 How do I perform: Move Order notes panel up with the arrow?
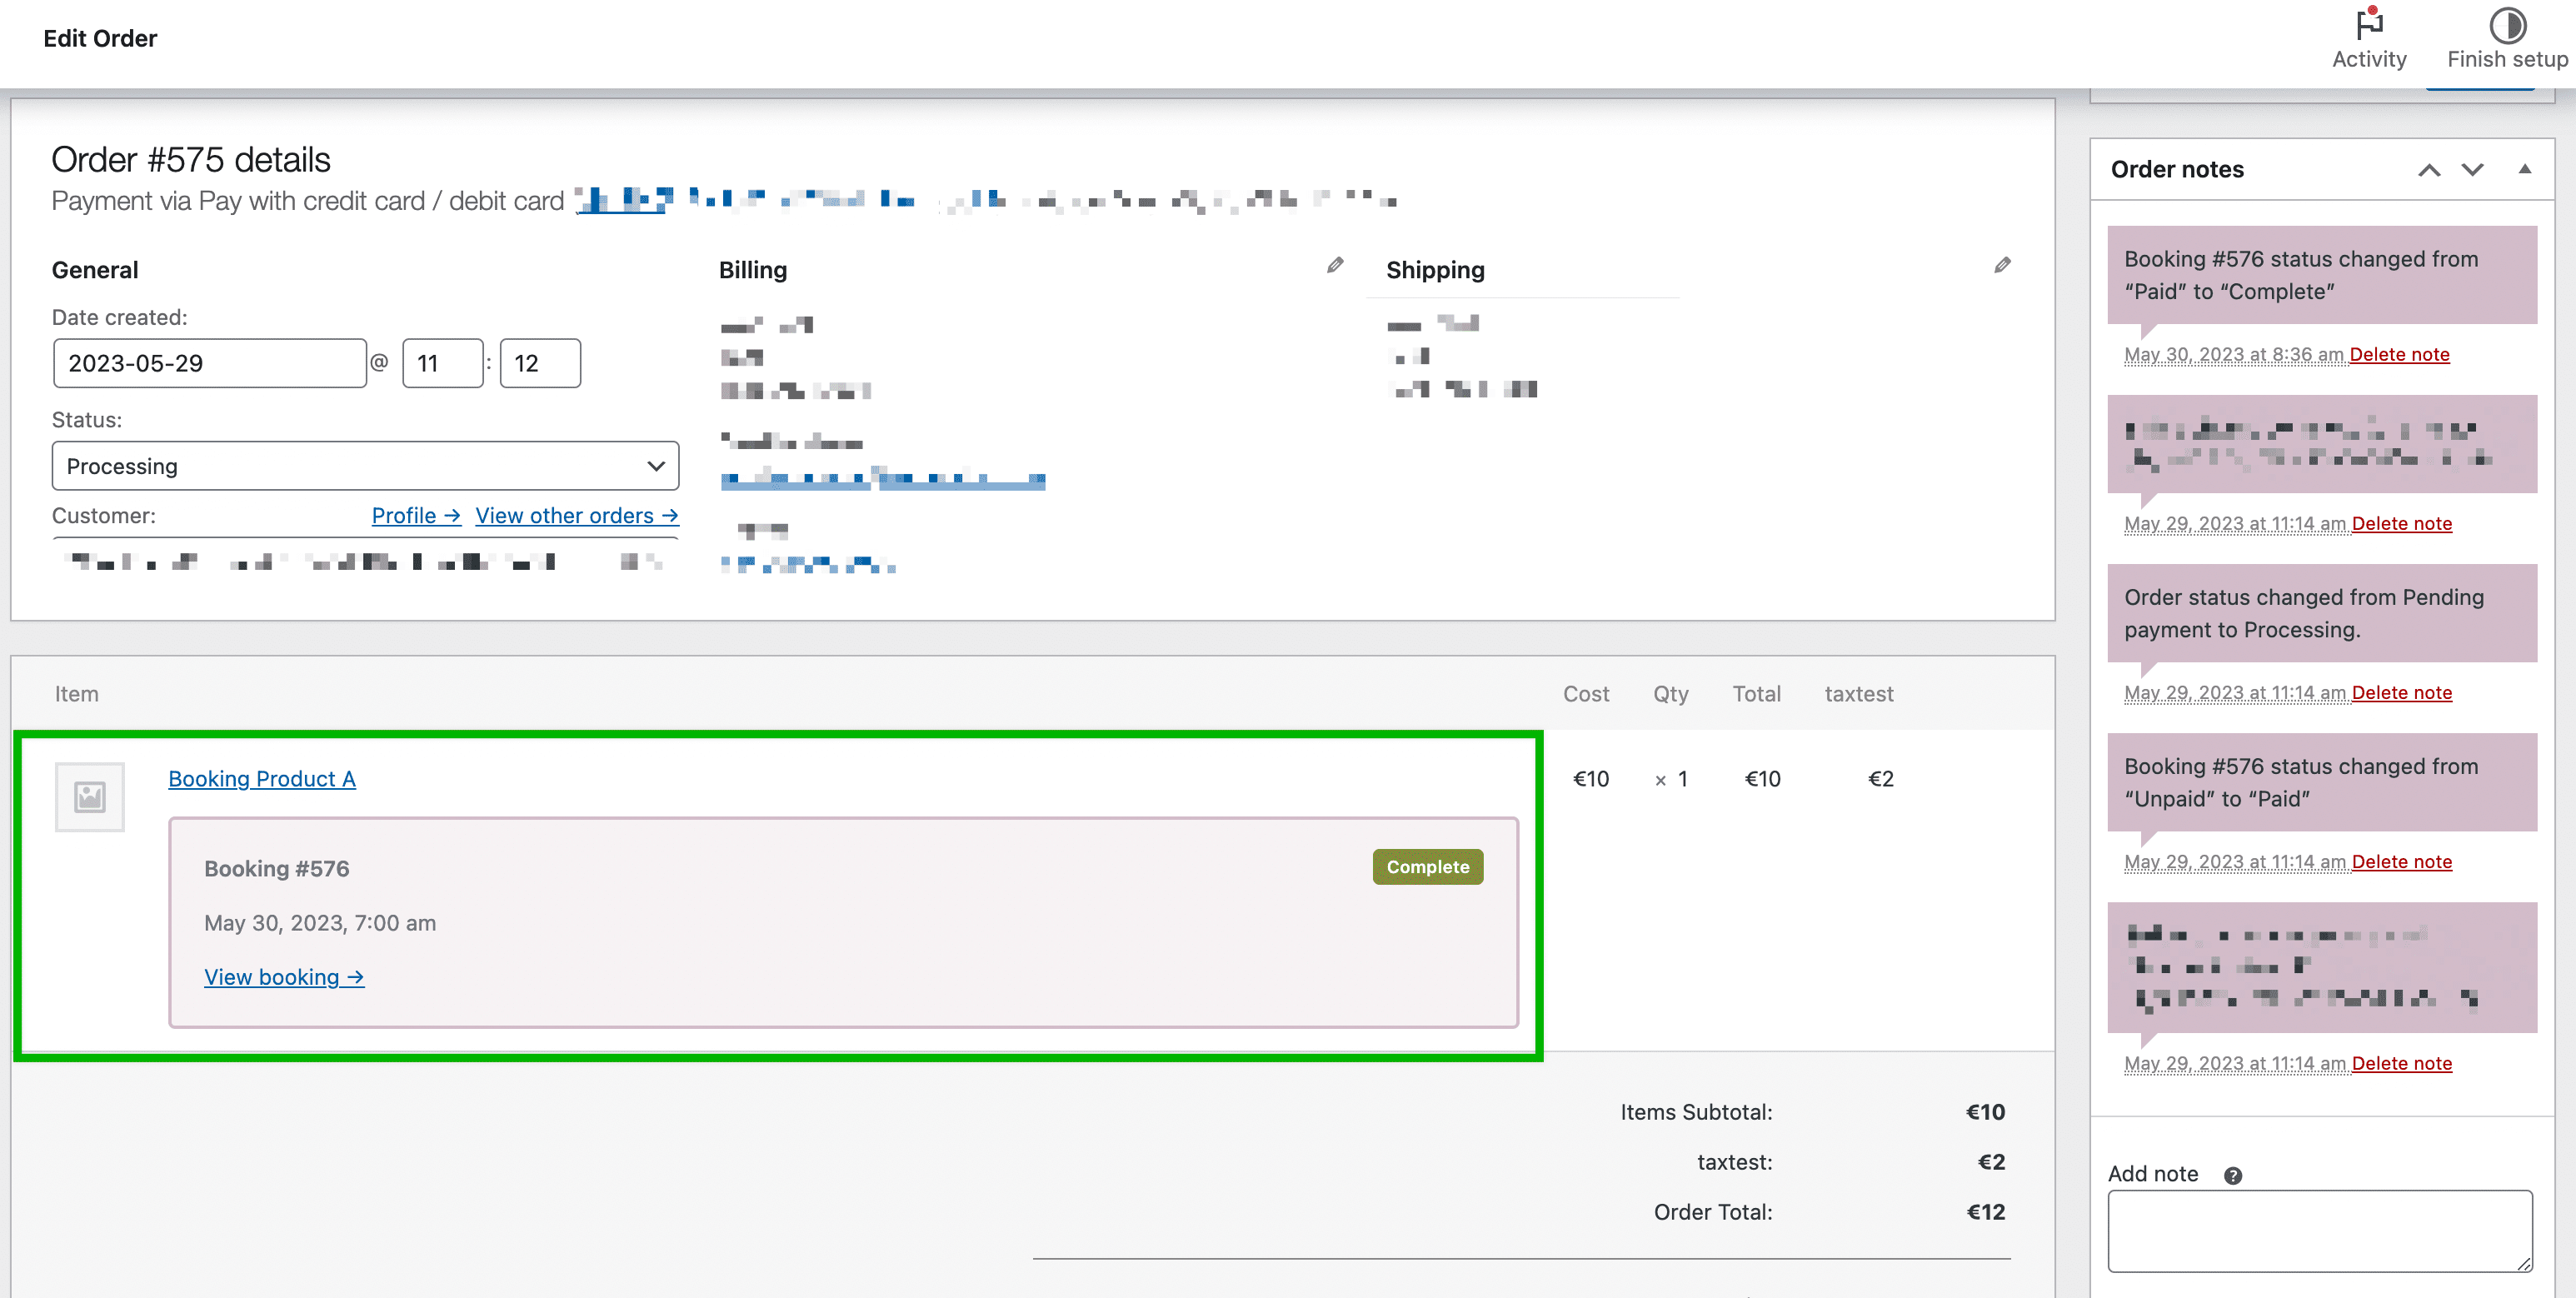(x=2429, y=170)
